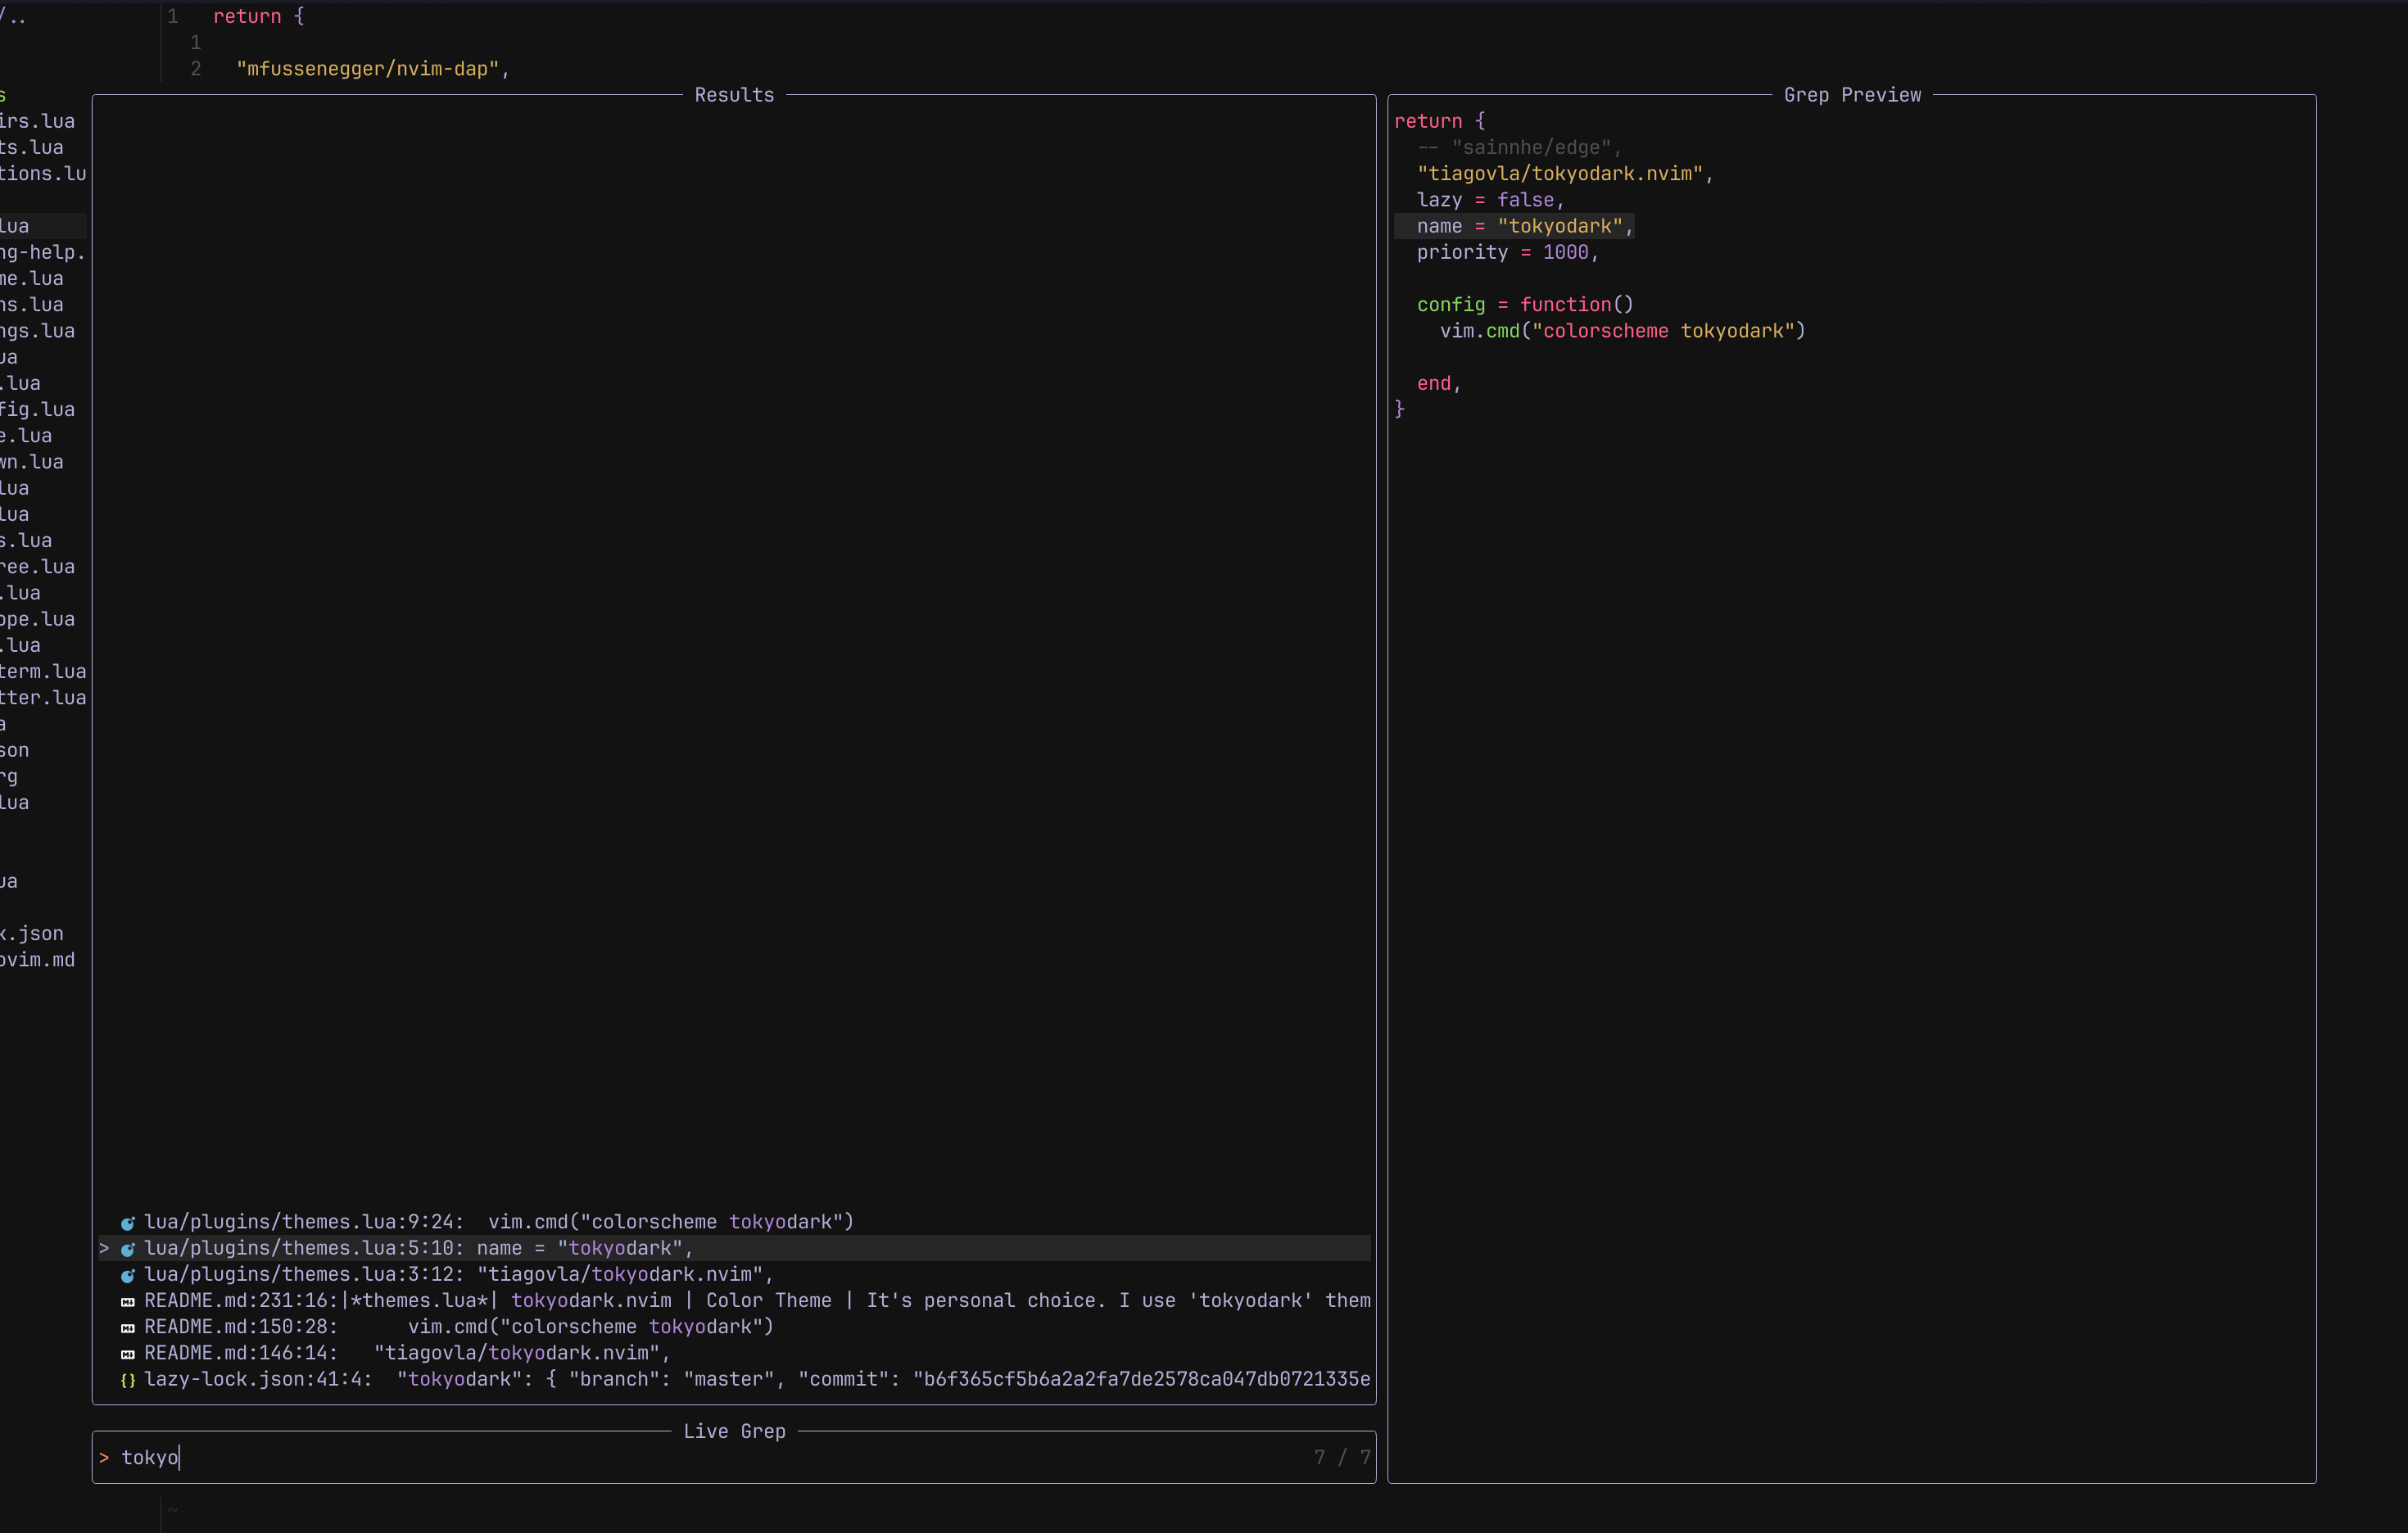Click Lua icon on themes.lua:3:12 result
2408x1533 pixels.
128,1275
